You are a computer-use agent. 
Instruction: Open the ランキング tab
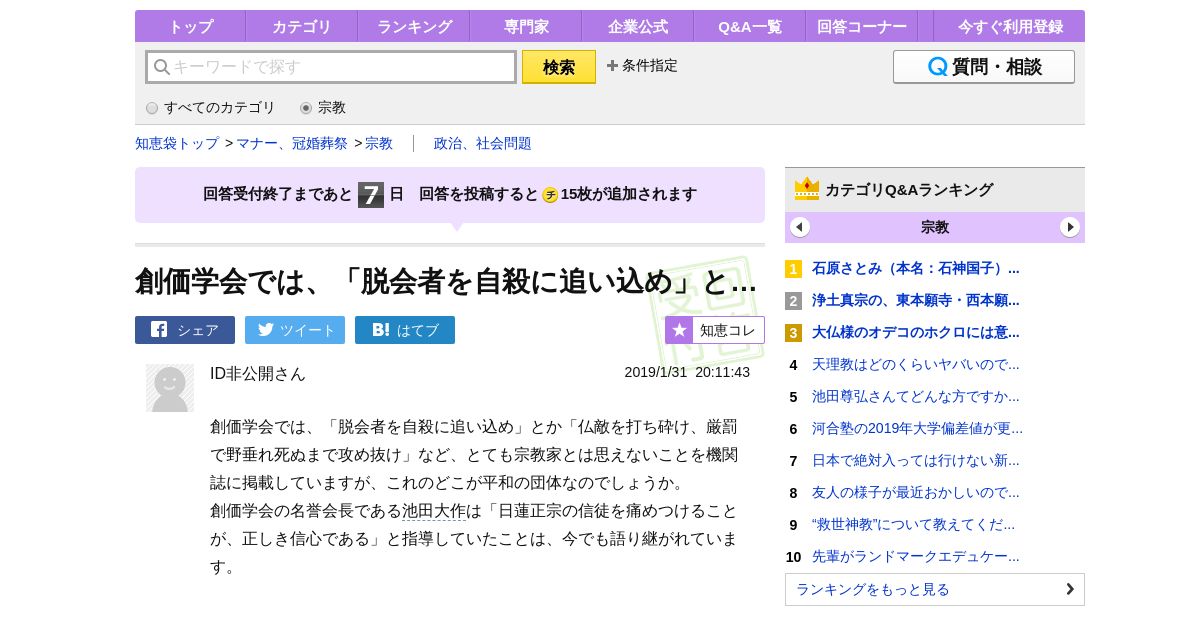coord(414,27)
